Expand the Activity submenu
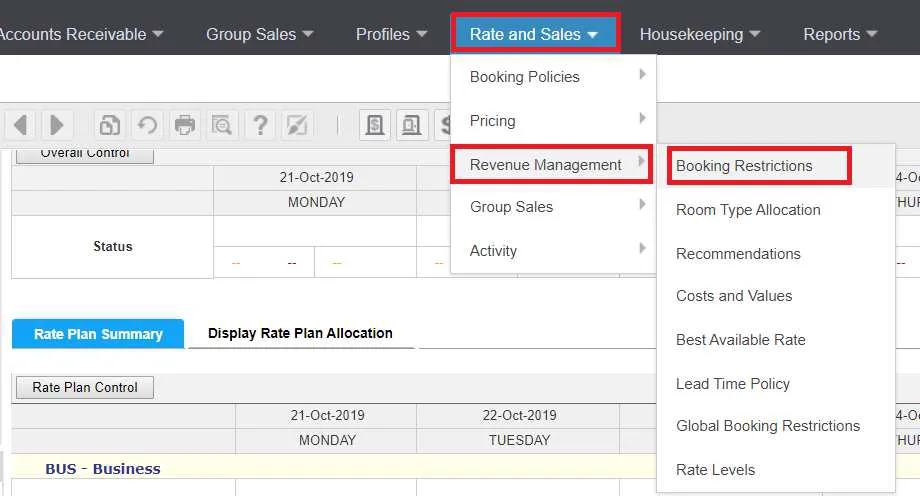This screenshot has height=496, width=920. point(553,251)
